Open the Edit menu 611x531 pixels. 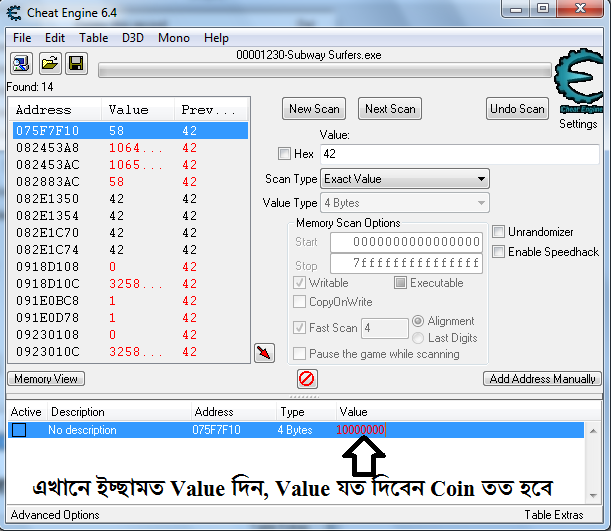[55, 38]
